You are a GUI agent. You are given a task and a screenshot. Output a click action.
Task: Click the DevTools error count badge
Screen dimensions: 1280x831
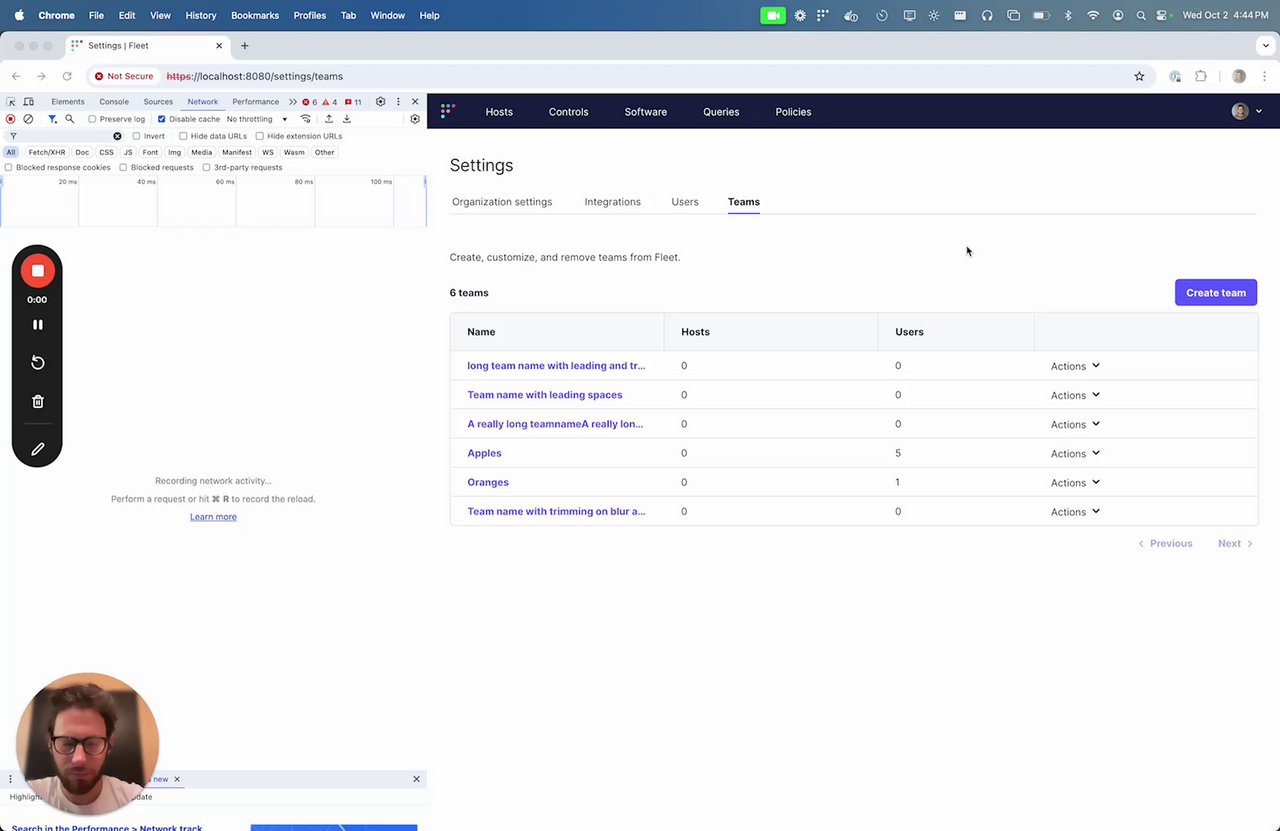point(310,102)
